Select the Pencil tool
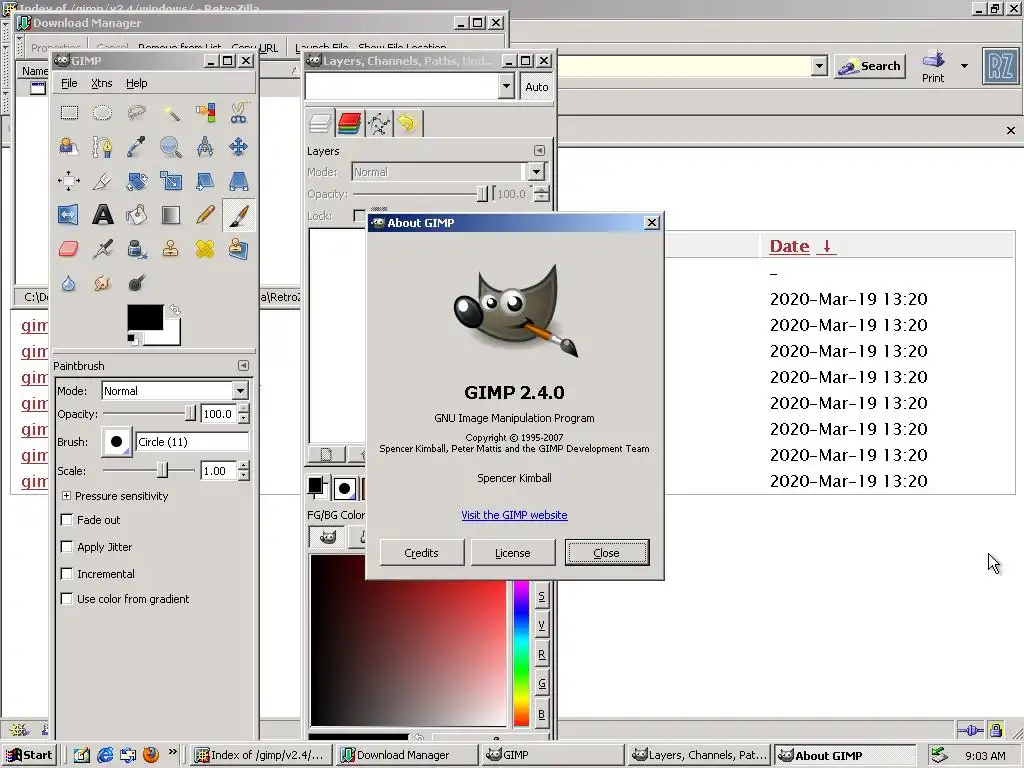Image resolution: width=1024 pixels, height=768 pixels. (205, 215)
